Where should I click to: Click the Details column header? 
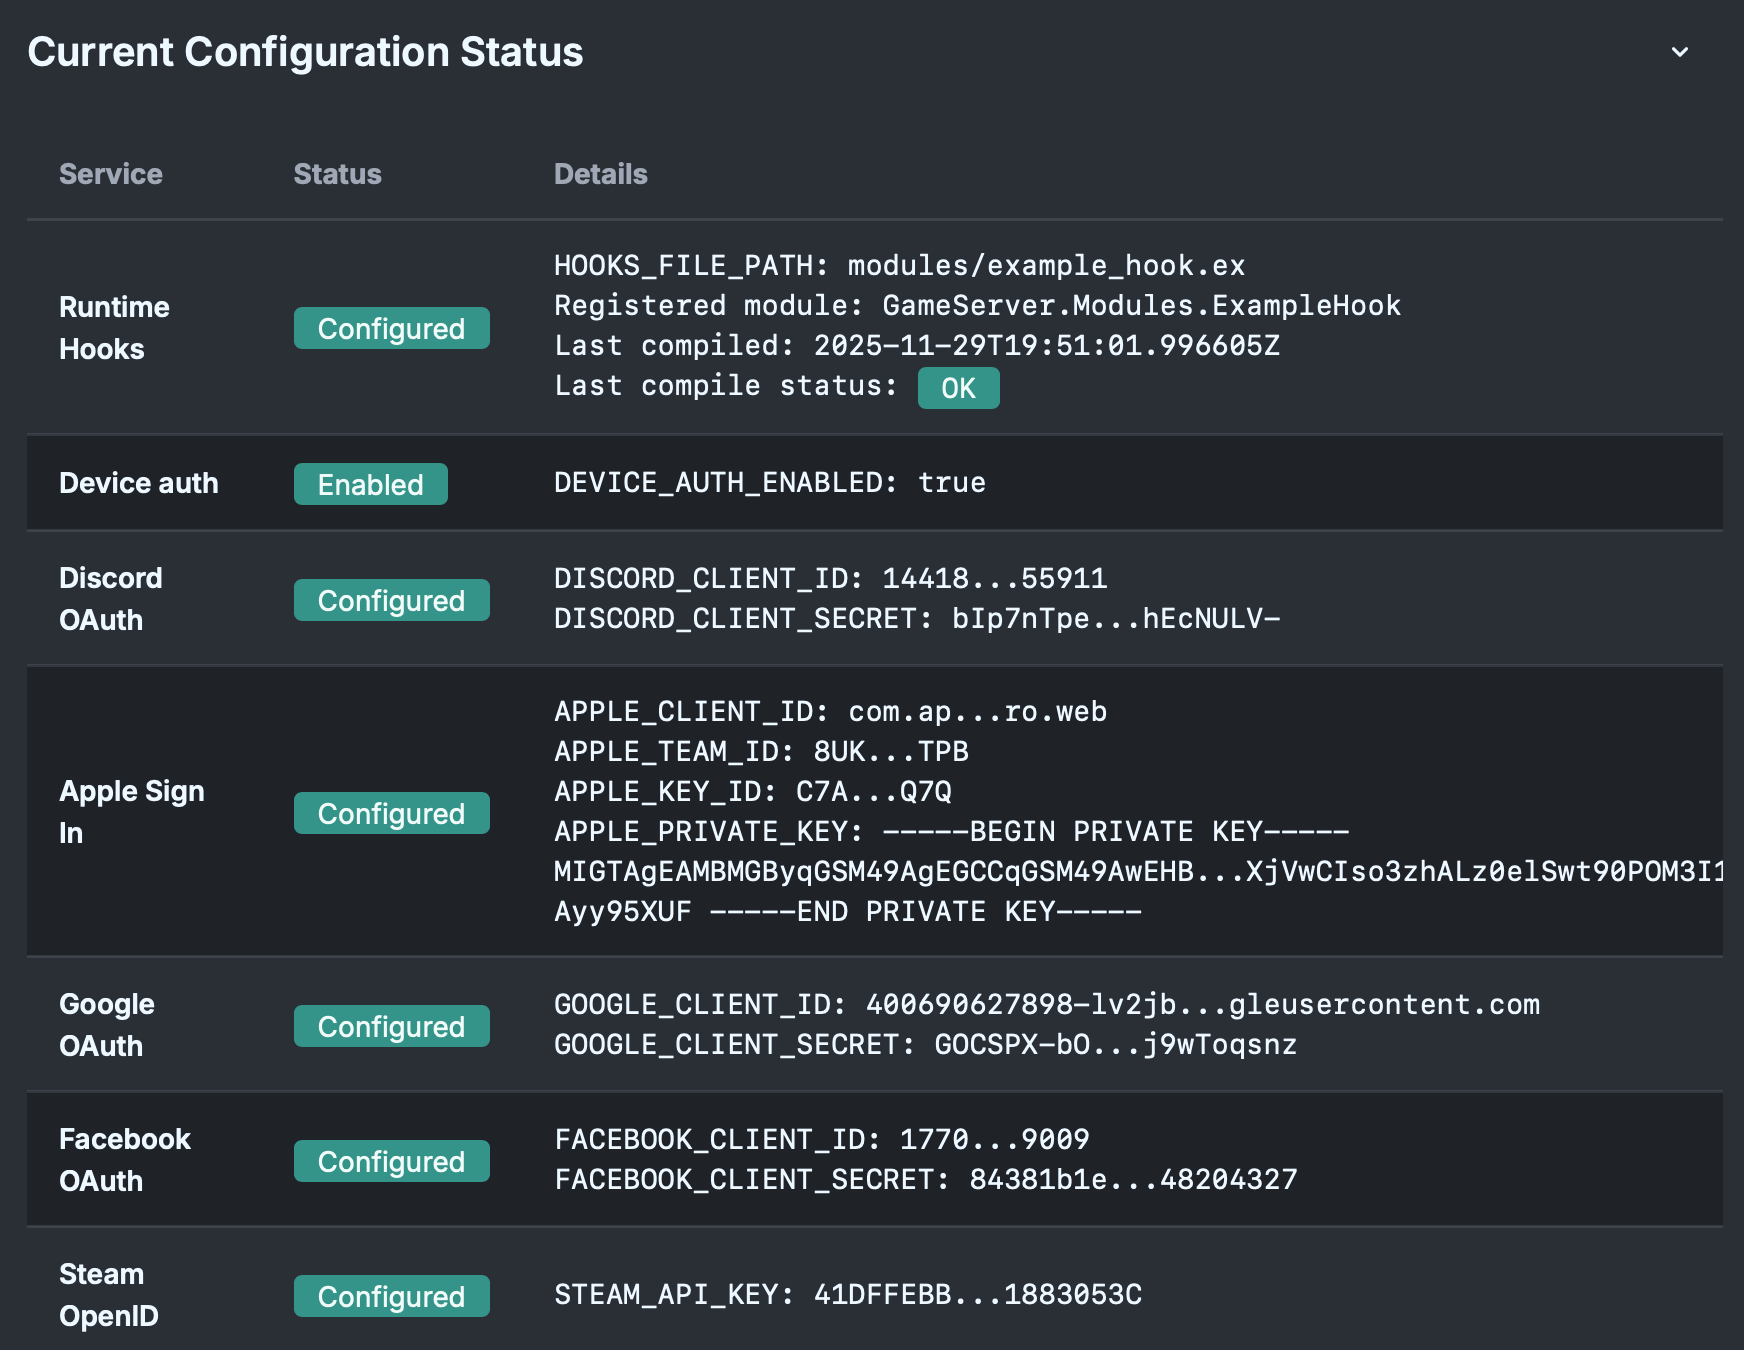(x=600, y=174)
